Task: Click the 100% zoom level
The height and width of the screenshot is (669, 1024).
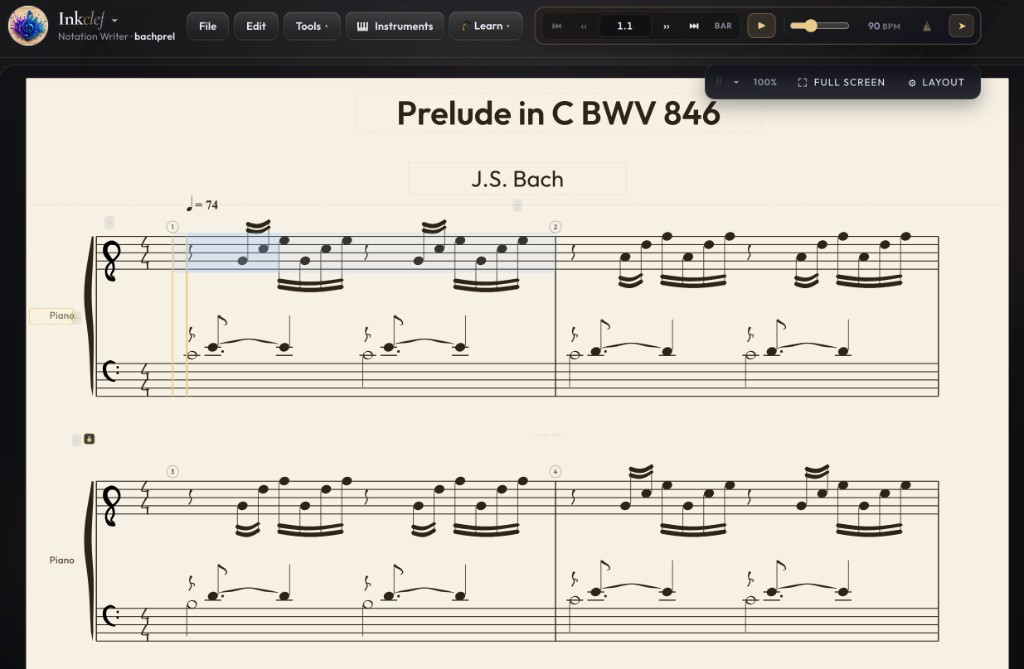Action: (x=765, y=82)
